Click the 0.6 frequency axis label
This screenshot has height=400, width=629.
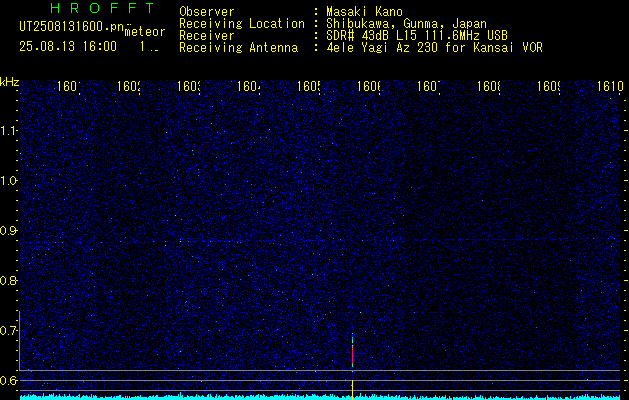tap(9, 380)
